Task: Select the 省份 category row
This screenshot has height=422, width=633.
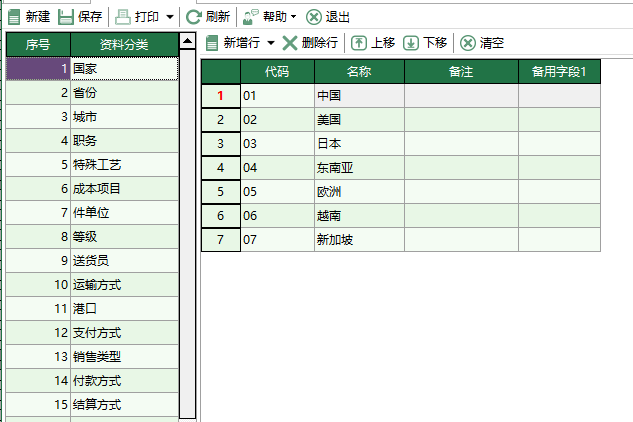Action: [x=92, y=93]
